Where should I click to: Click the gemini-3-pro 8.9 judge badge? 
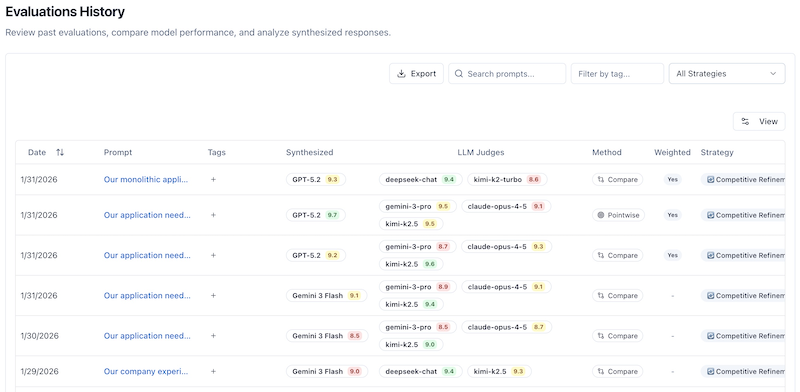[x=418, y=287]
